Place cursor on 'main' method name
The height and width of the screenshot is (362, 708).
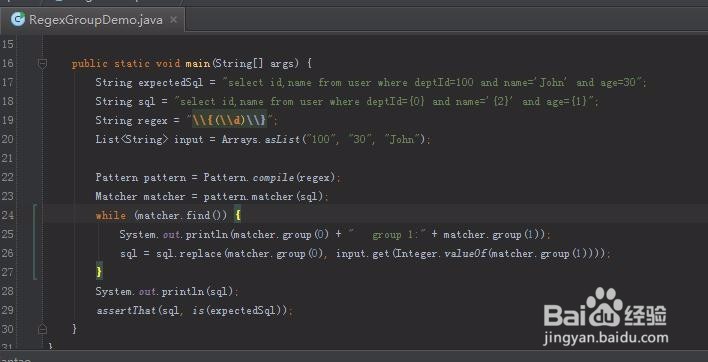(198, 64)
